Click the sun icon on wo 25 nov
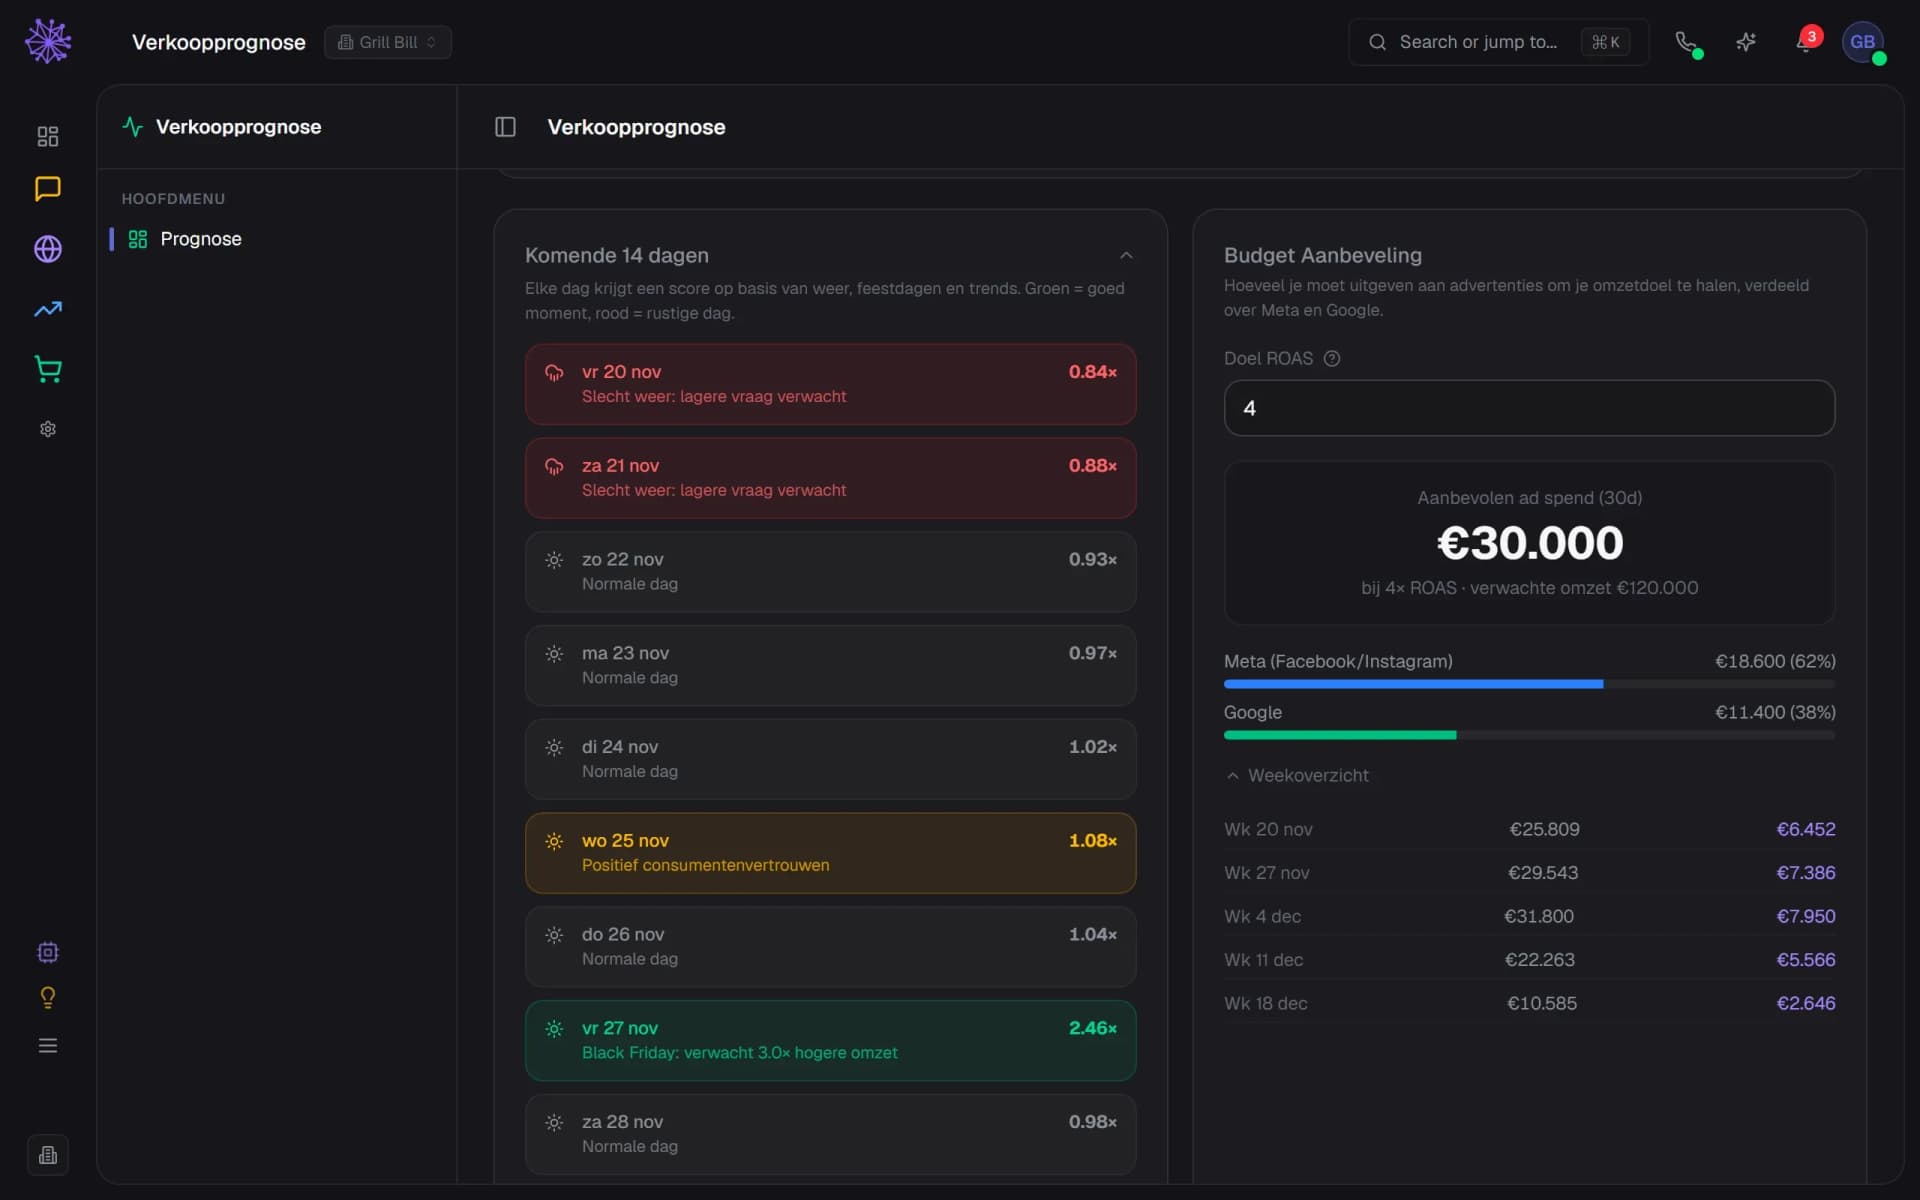This screenshot has width=1920, height=1200. coord(554,842)
